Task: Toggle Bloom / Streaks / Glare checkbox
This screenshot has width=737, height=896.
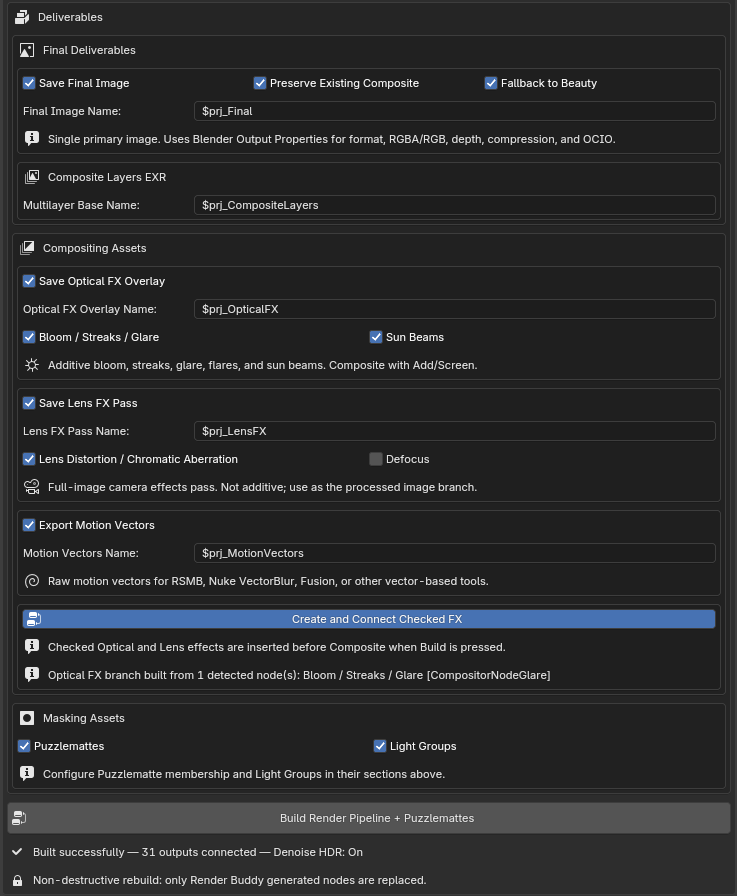Action: [x=29, y=337]
